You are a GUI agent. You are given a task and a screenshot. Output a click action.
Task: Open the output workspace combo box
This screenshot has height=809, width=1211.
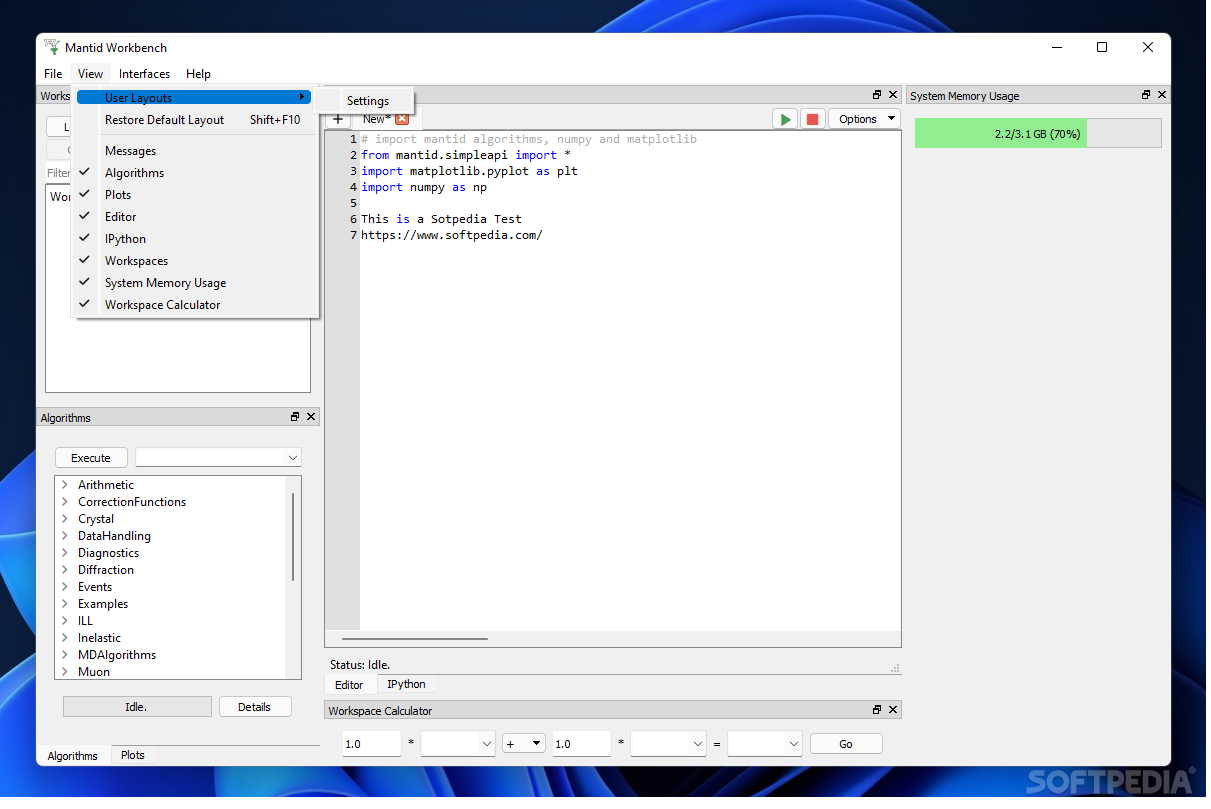[765, 744]
